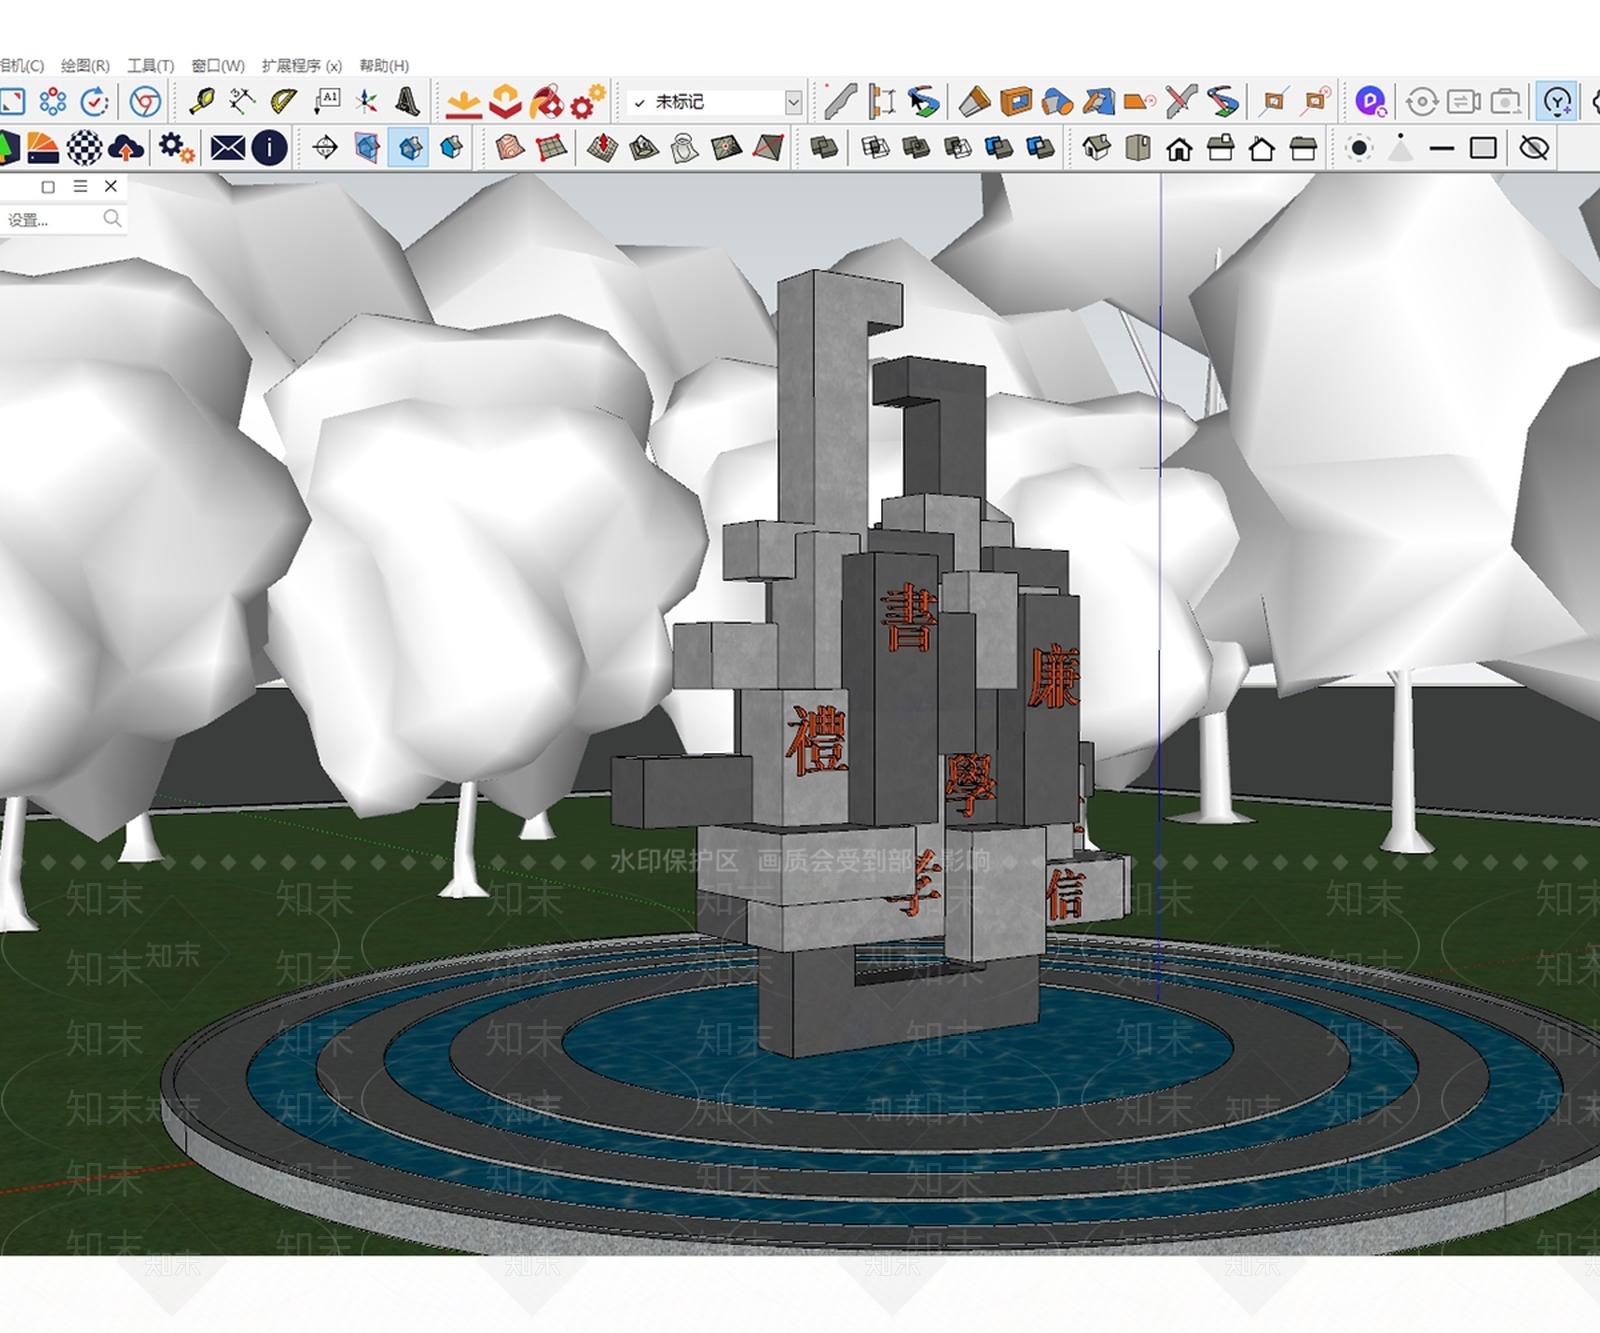Open the 扩展程序 (x) menu

(x=302, y=66)
